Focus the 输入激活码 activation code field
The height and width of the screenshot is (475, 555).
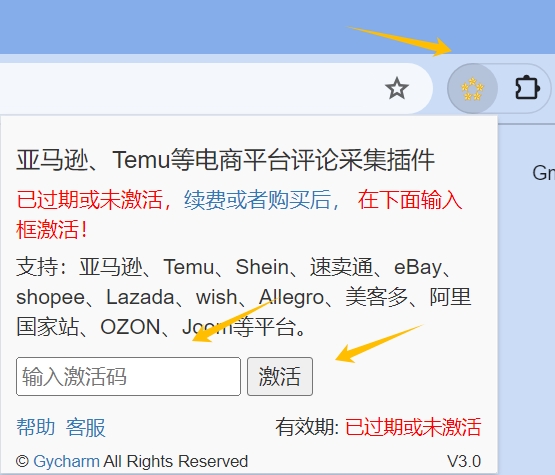[x=128, y=376]
